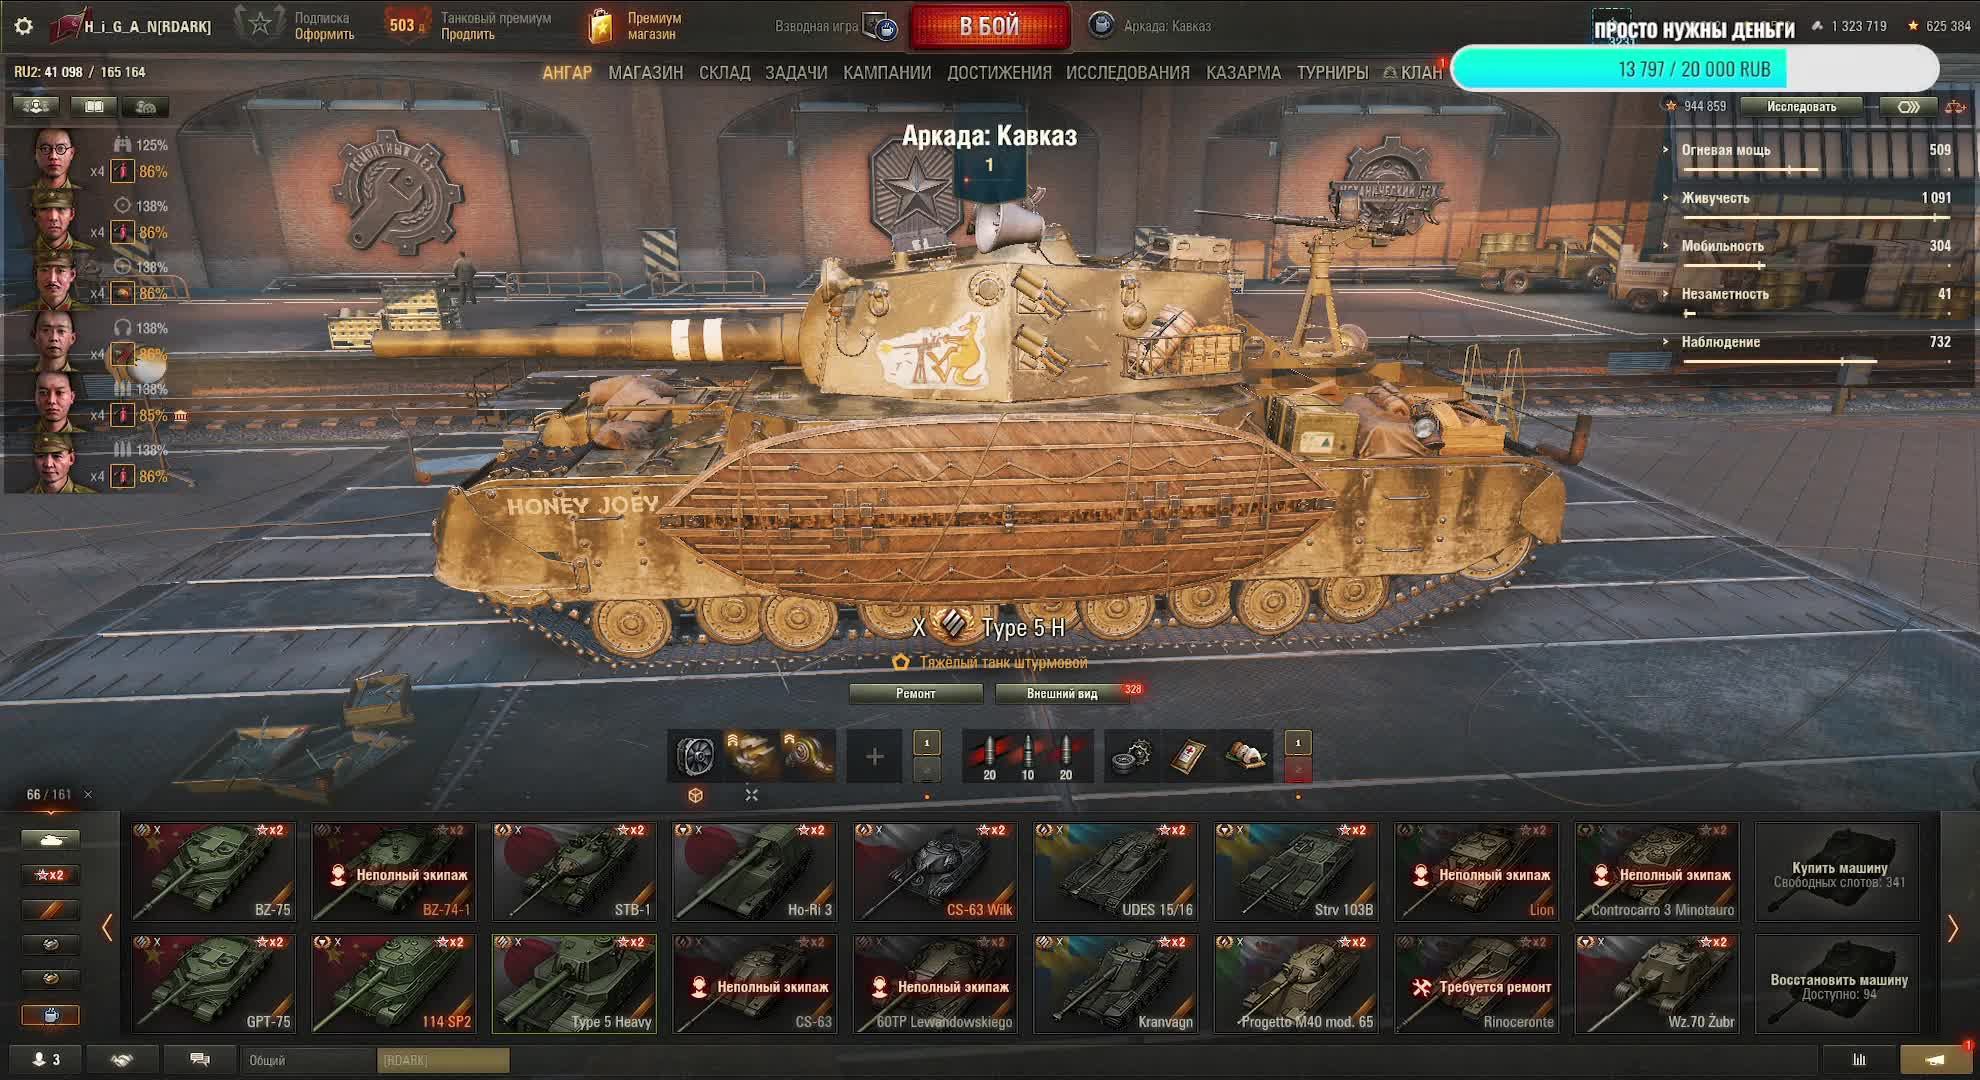
Task: Toggle the x2 bonus carousel filter
Action: [x=50, y=875]
